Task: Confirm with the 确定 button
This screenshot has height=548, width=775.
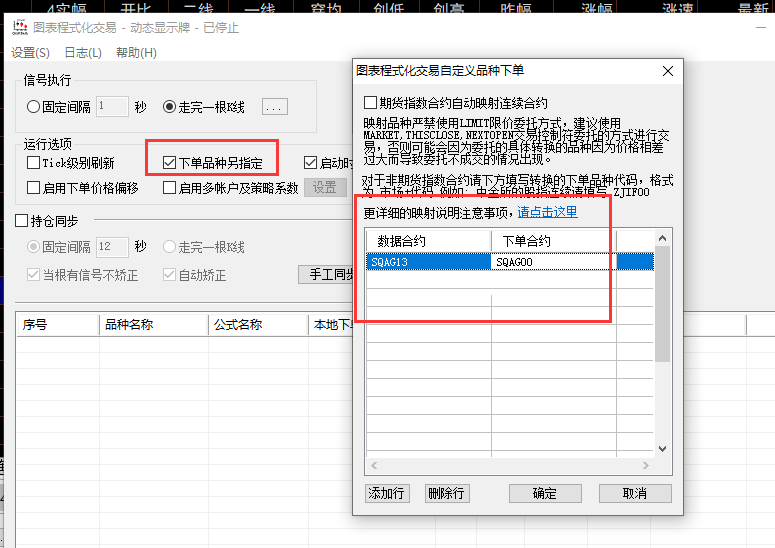Action: [x=545, y=493]
